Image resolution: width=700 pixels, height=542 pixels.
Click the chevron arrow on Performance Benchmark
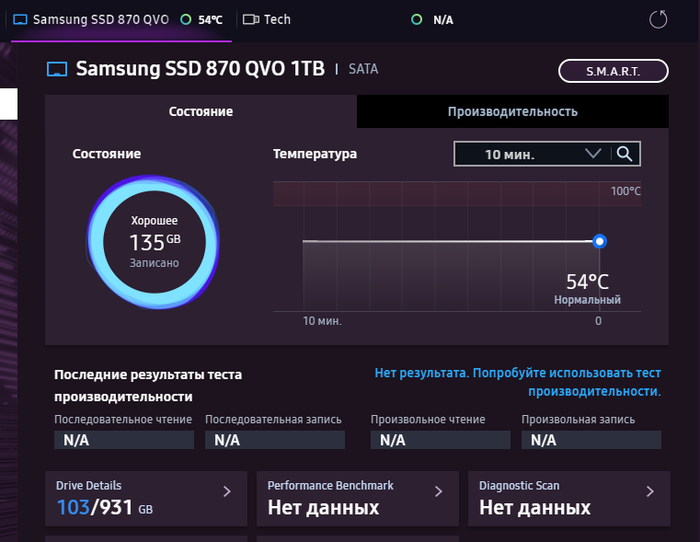(x=438, y=492)
